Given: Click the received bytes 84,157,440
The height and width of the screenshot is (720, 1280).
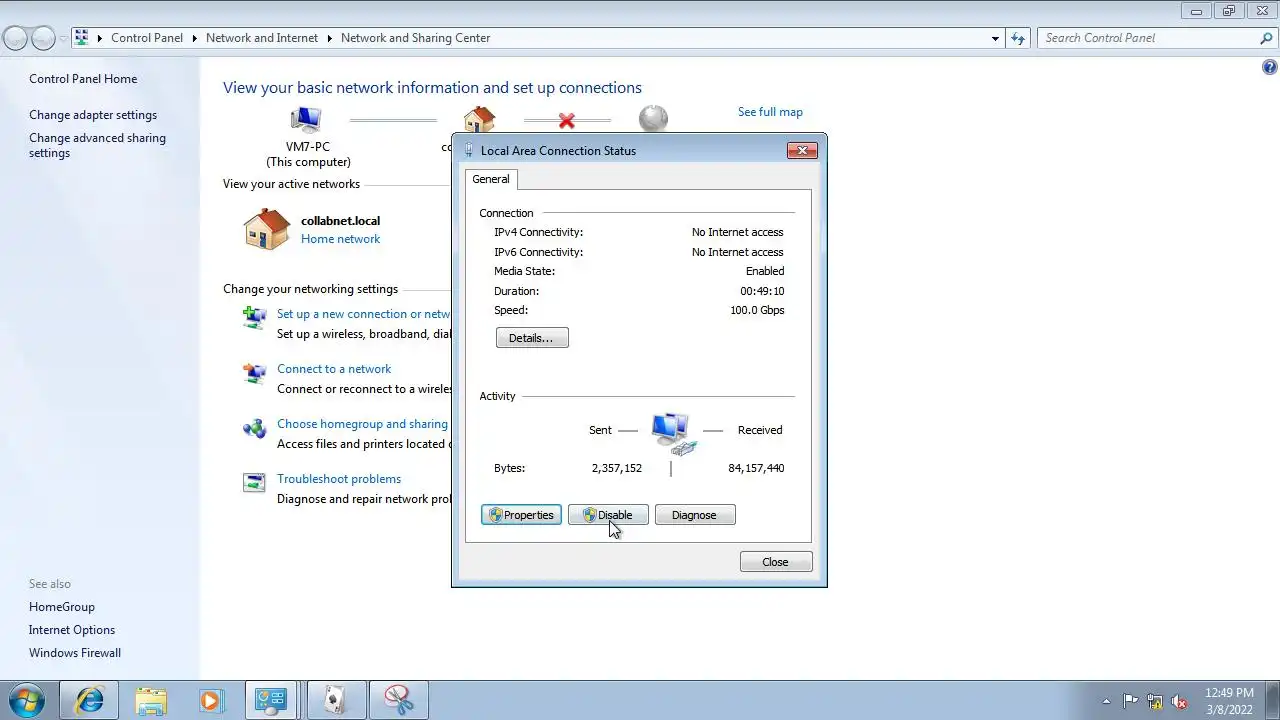Looking at the screenshot, I should pyautogui.click(x=756, y=468).
